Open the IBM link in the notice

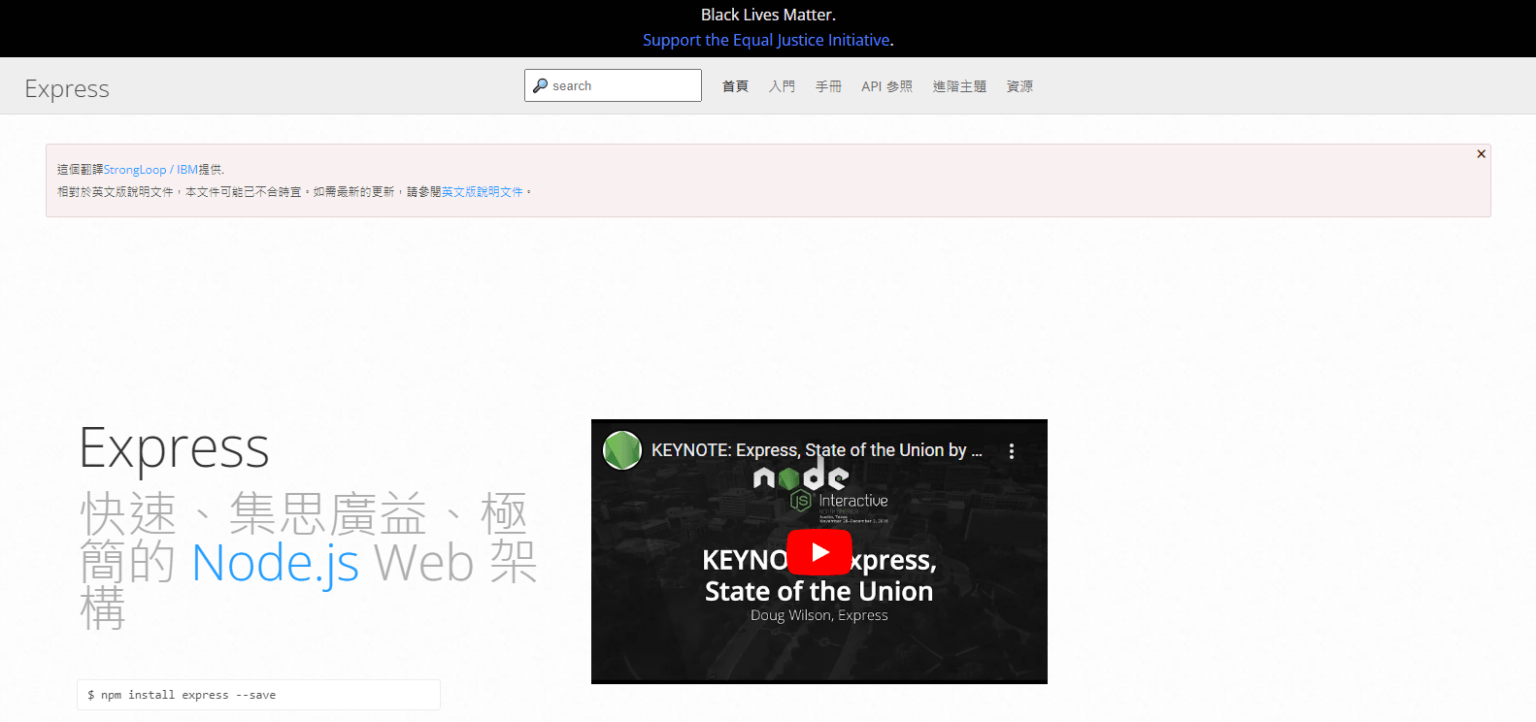click(x=186, y=169)
